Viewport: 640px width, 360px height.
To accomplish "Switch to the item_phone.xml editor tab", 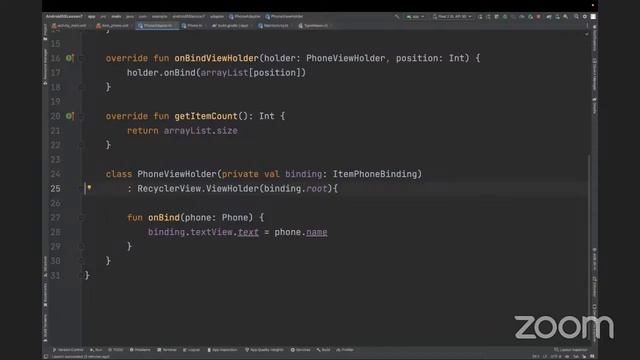I will [x=112, y=26].
